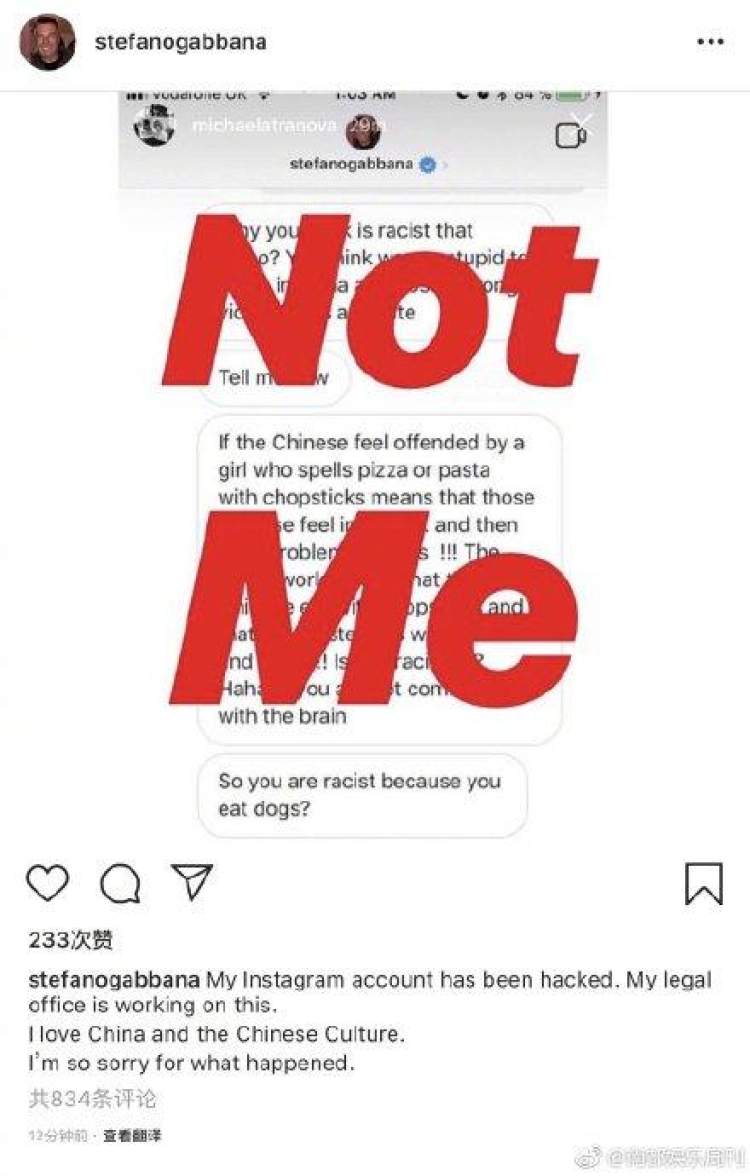Open stefanogabbana's profile picture at the top
This screenshot has width=750, height=1176.
47,43
